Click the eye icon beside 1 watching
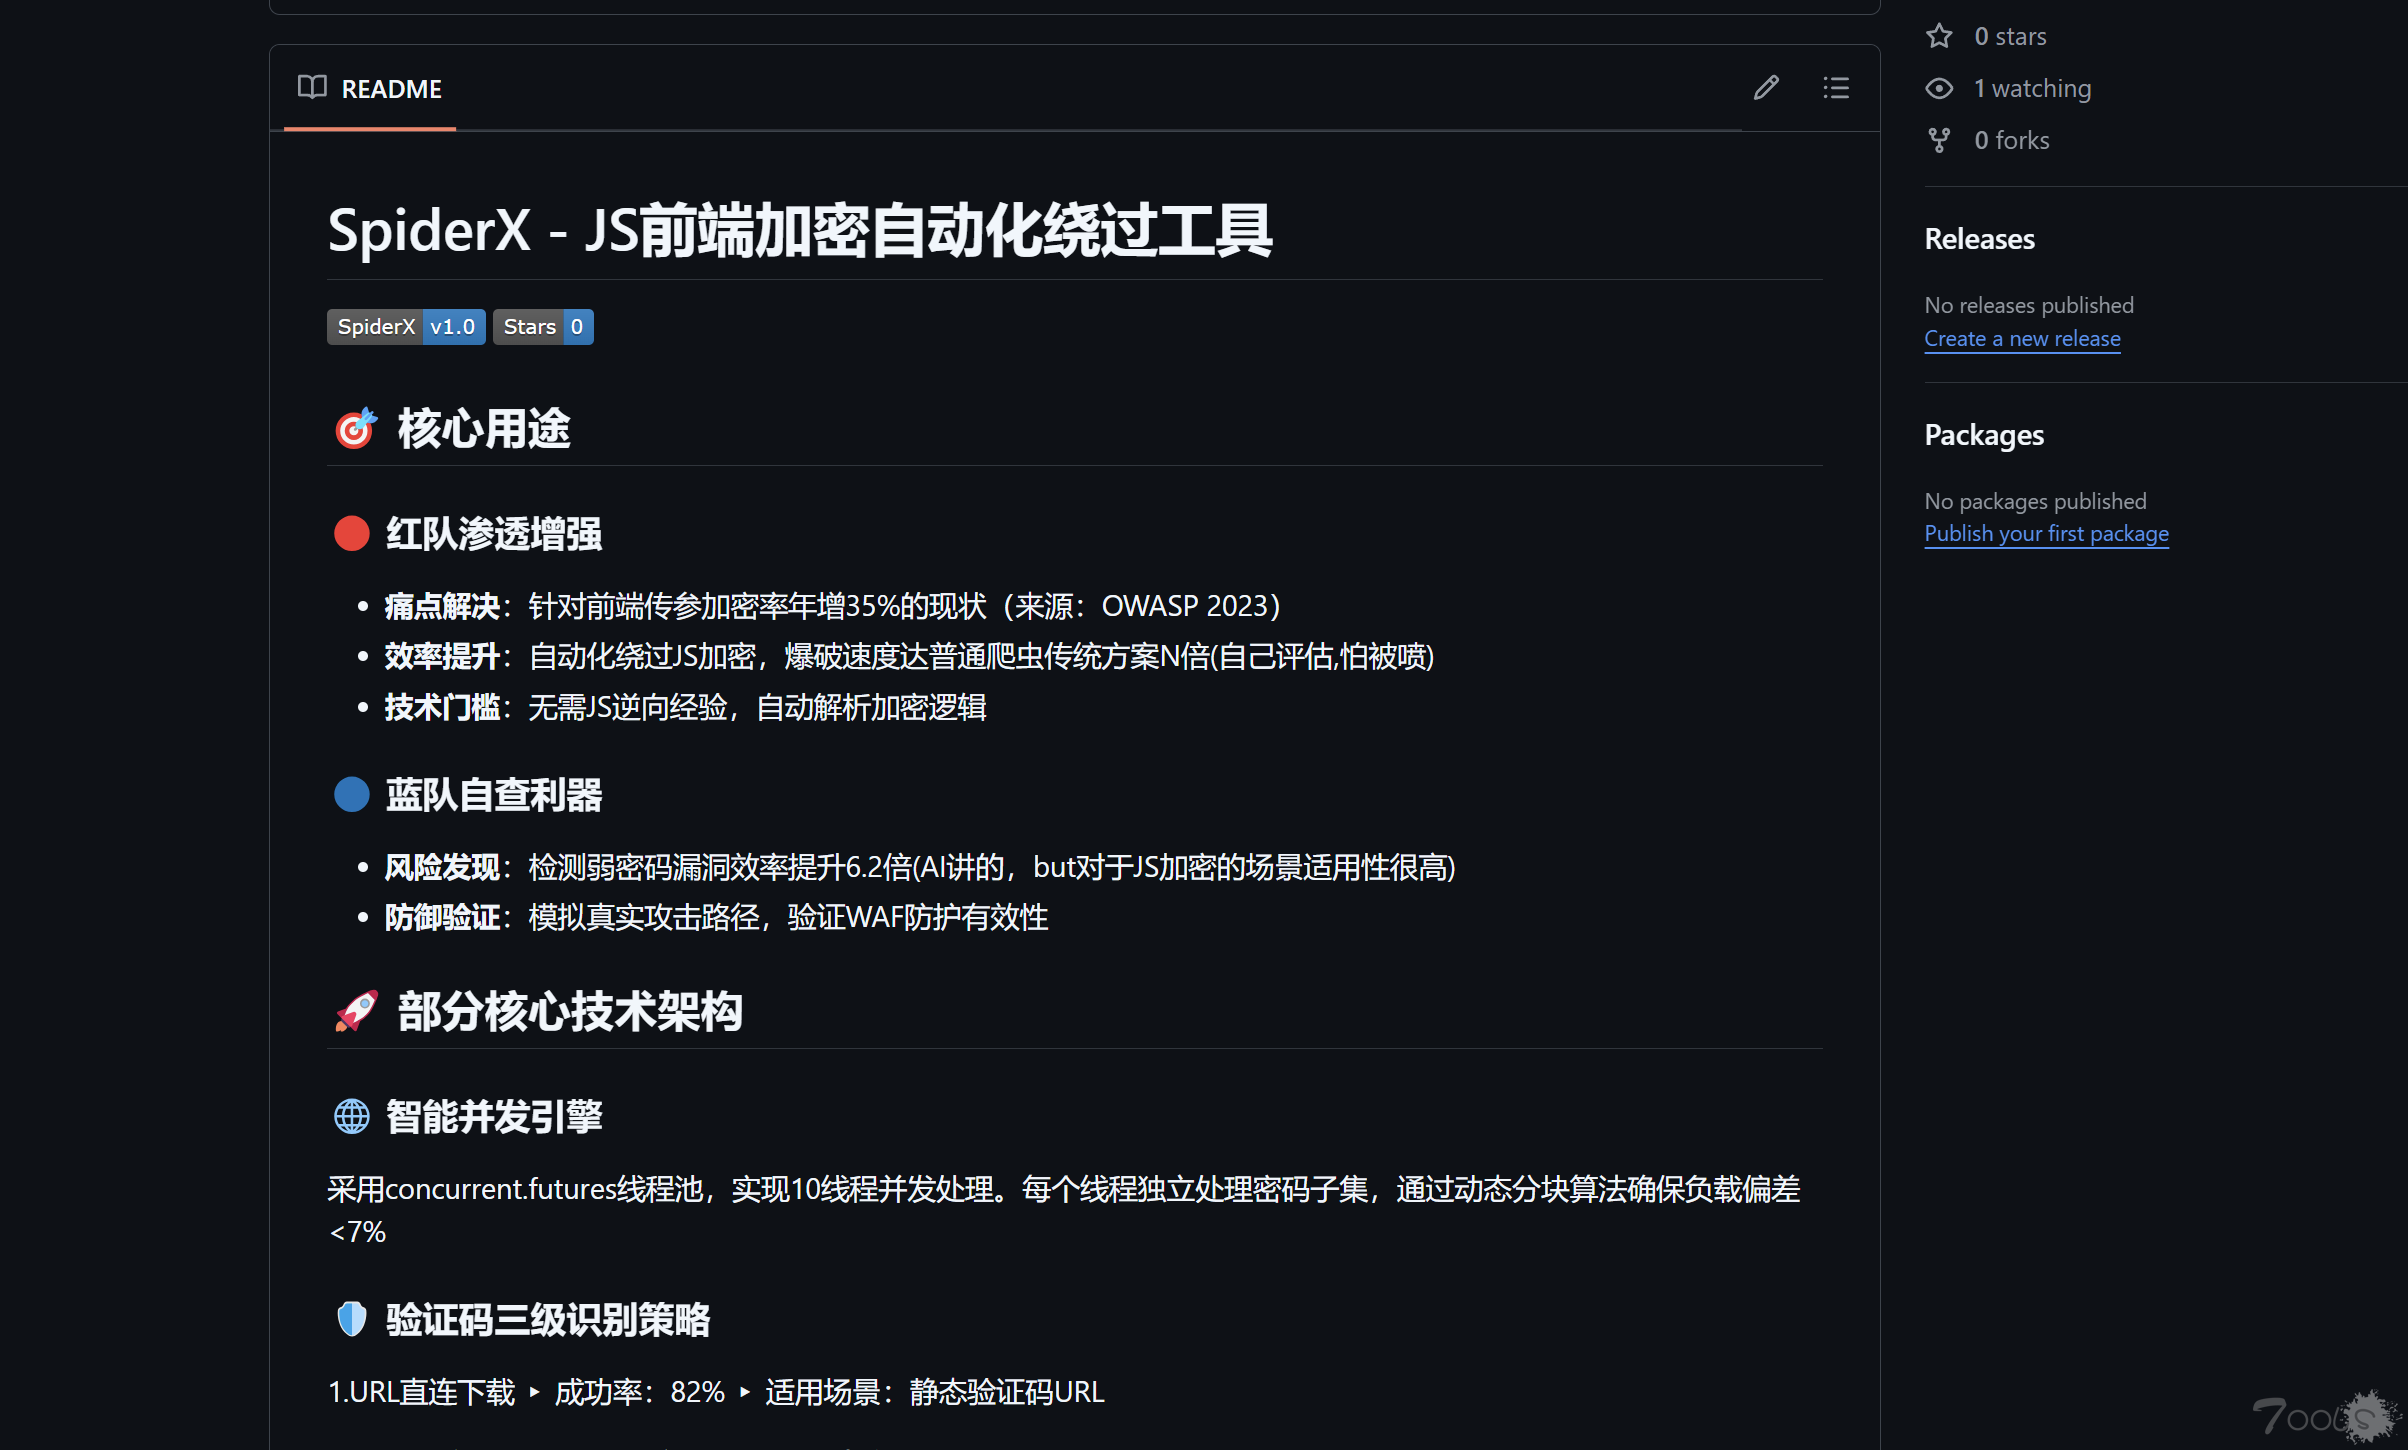The height and width of the screenshot is (1450, 2408). pyautogui.click(x=1939, y=88)
